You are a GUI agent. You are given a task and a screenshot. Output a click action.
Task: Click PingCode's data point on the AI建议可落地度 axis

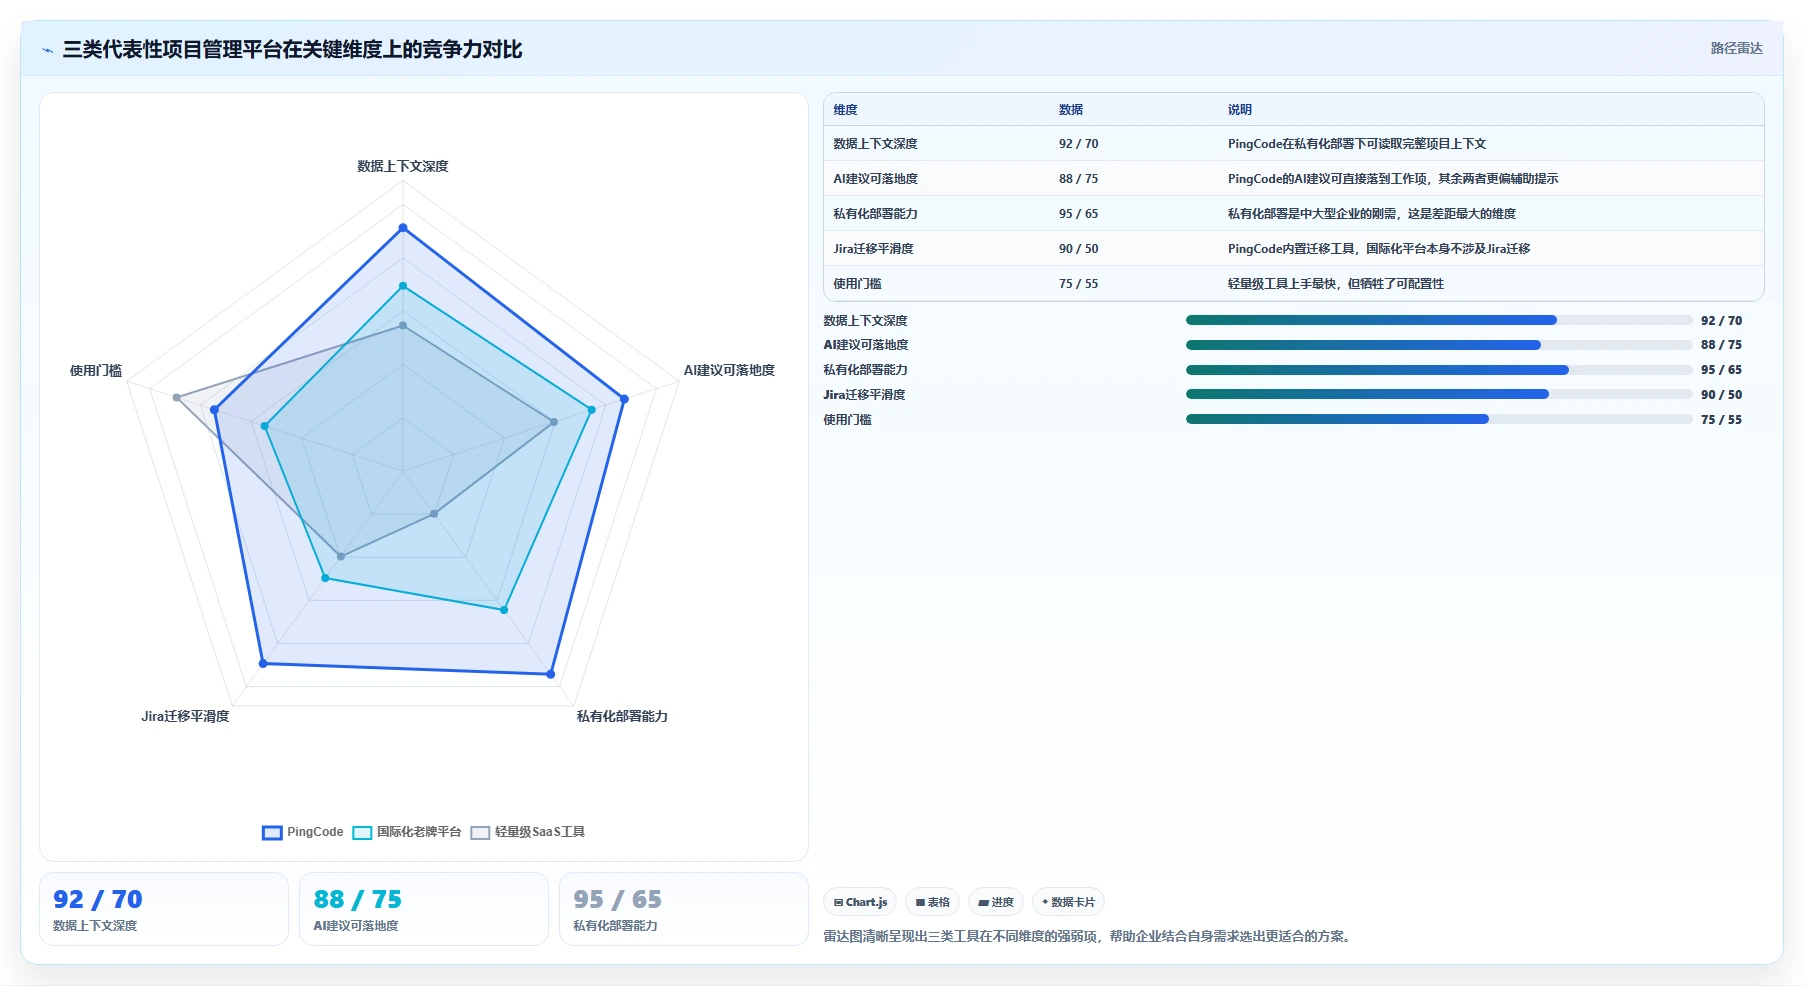pyautogui.click(x=624, y=399)
